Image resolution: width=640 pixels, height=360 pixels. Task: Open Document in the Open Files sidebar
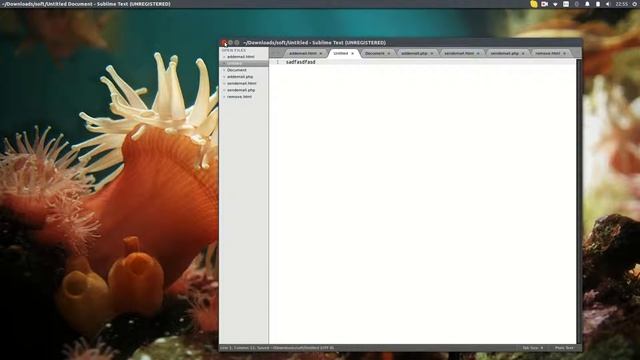[237, 70]
